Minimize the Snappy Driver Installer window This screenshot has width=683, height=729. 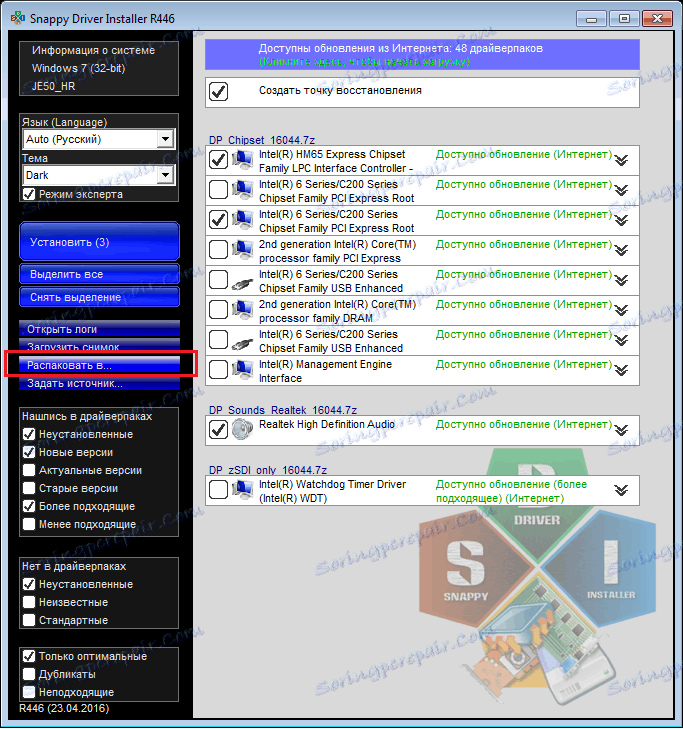click(591, 19)
